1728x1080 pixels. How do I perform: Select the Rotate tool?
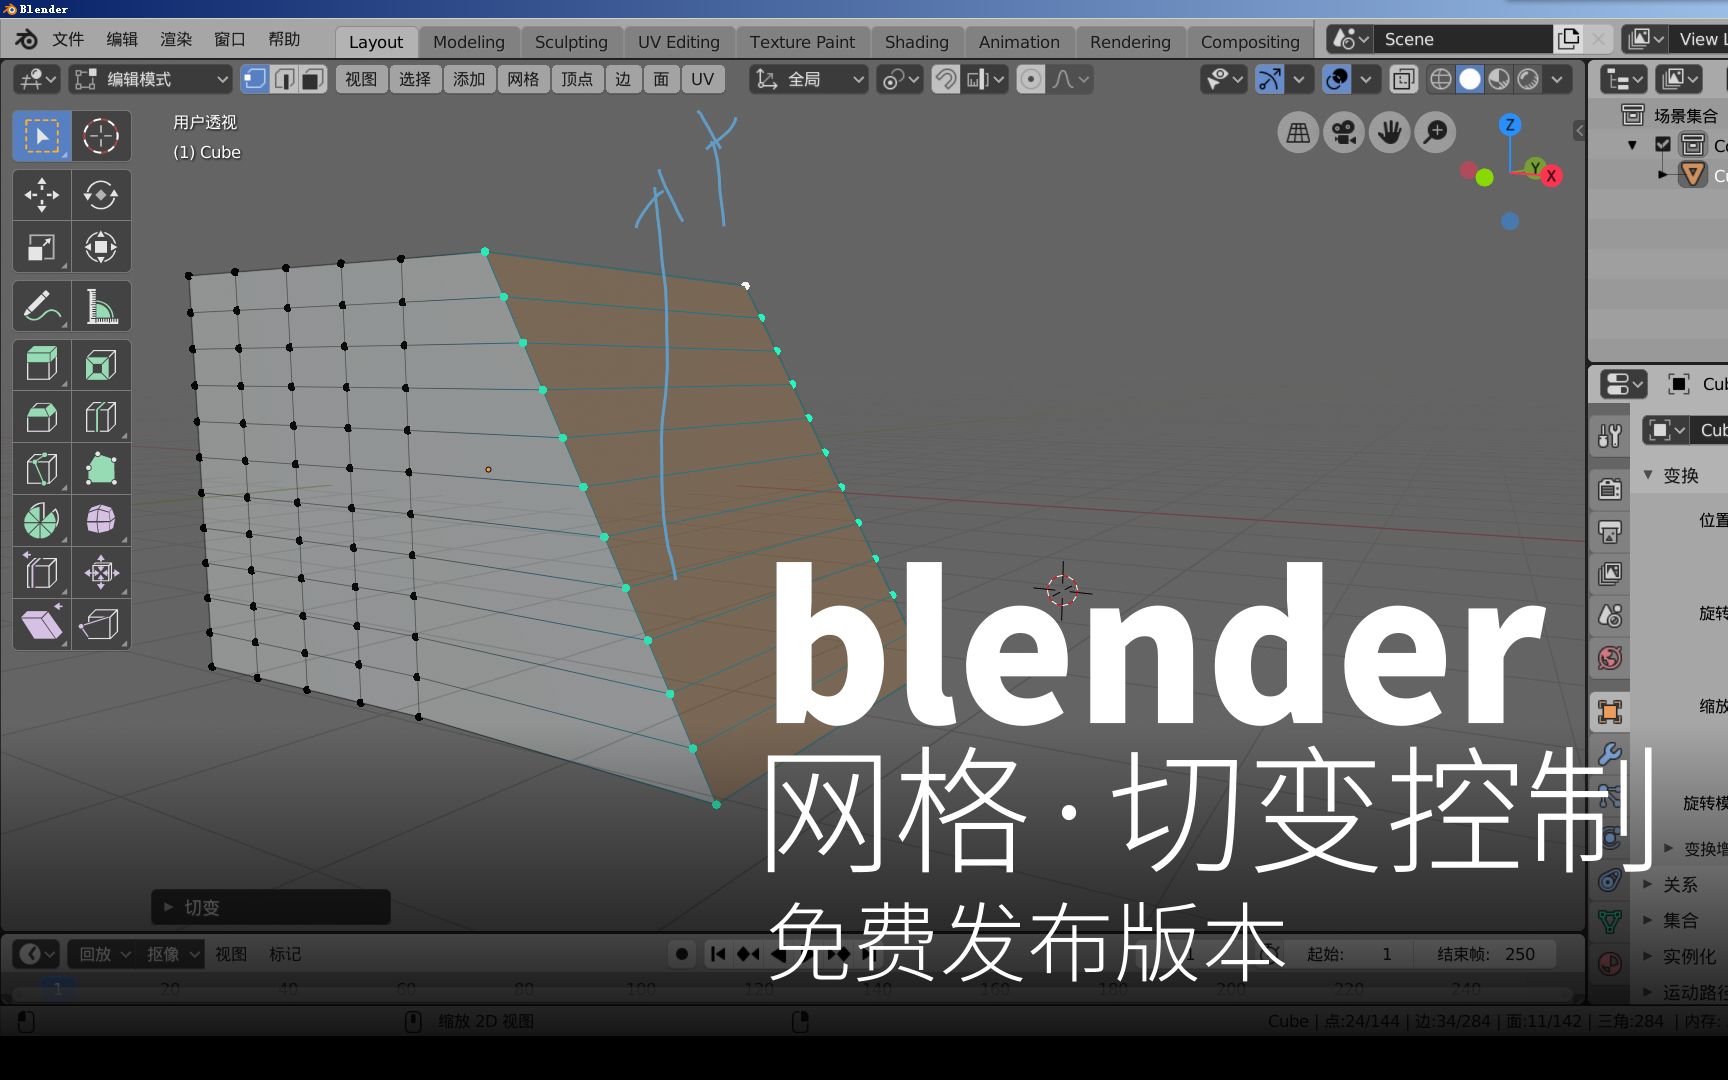(101, 195)
